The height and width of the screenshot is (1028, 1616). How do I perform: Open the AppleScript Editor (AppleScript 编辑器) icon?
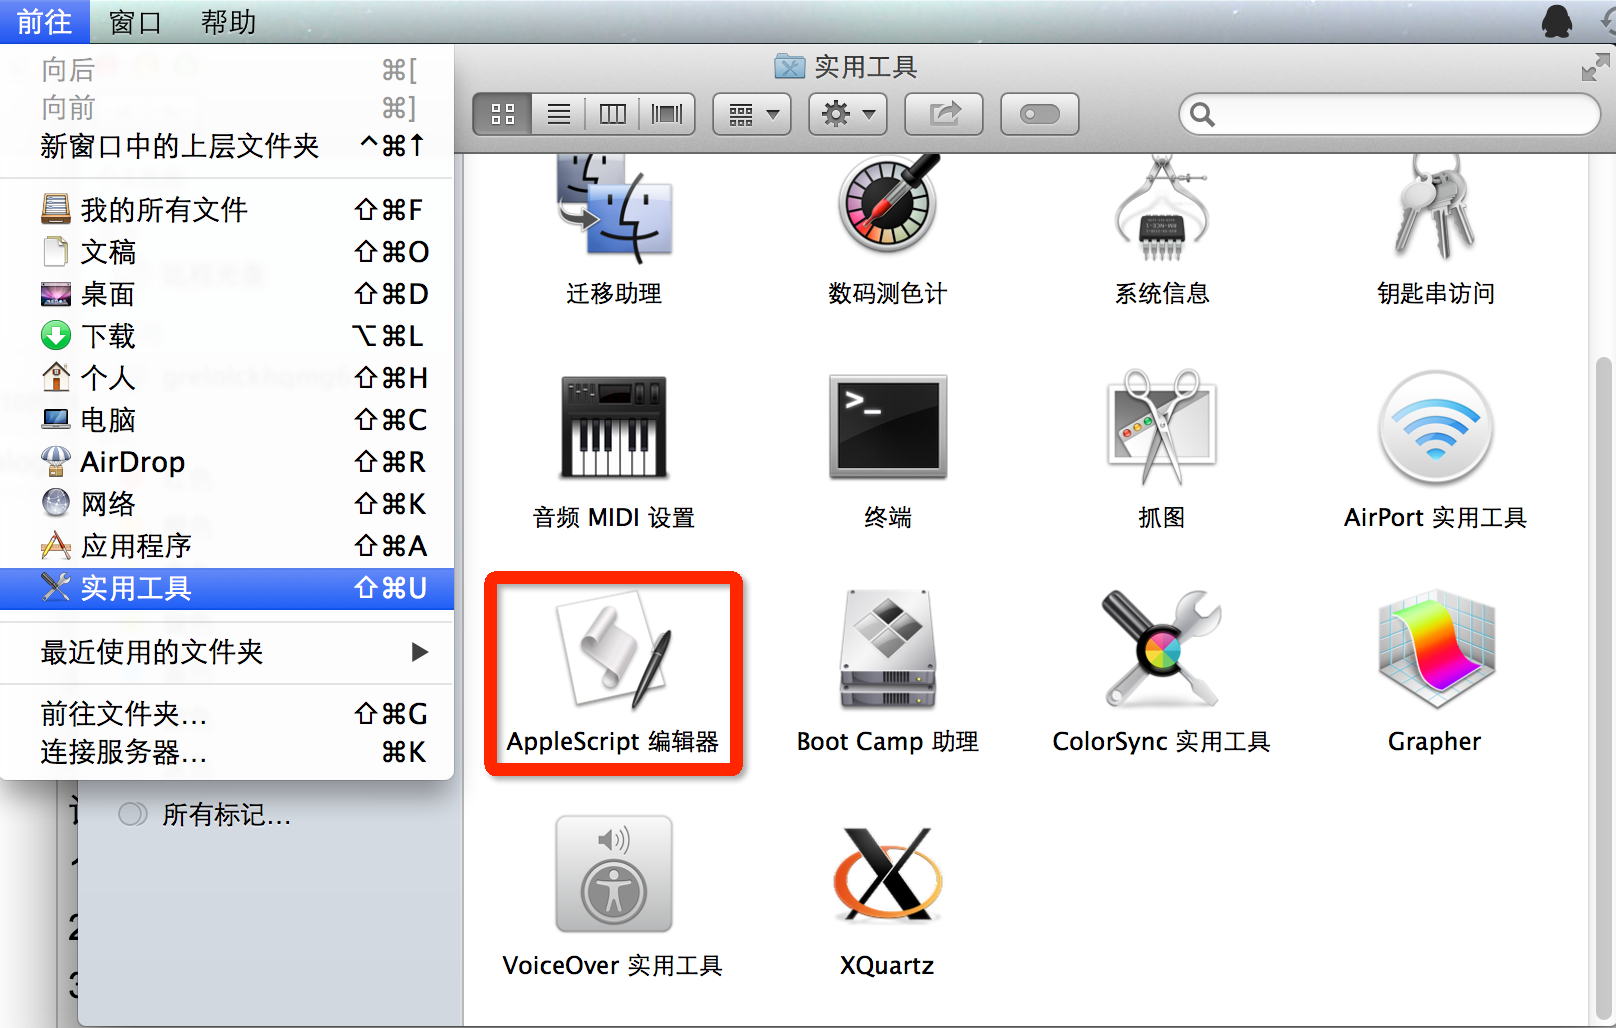[614, 650]
